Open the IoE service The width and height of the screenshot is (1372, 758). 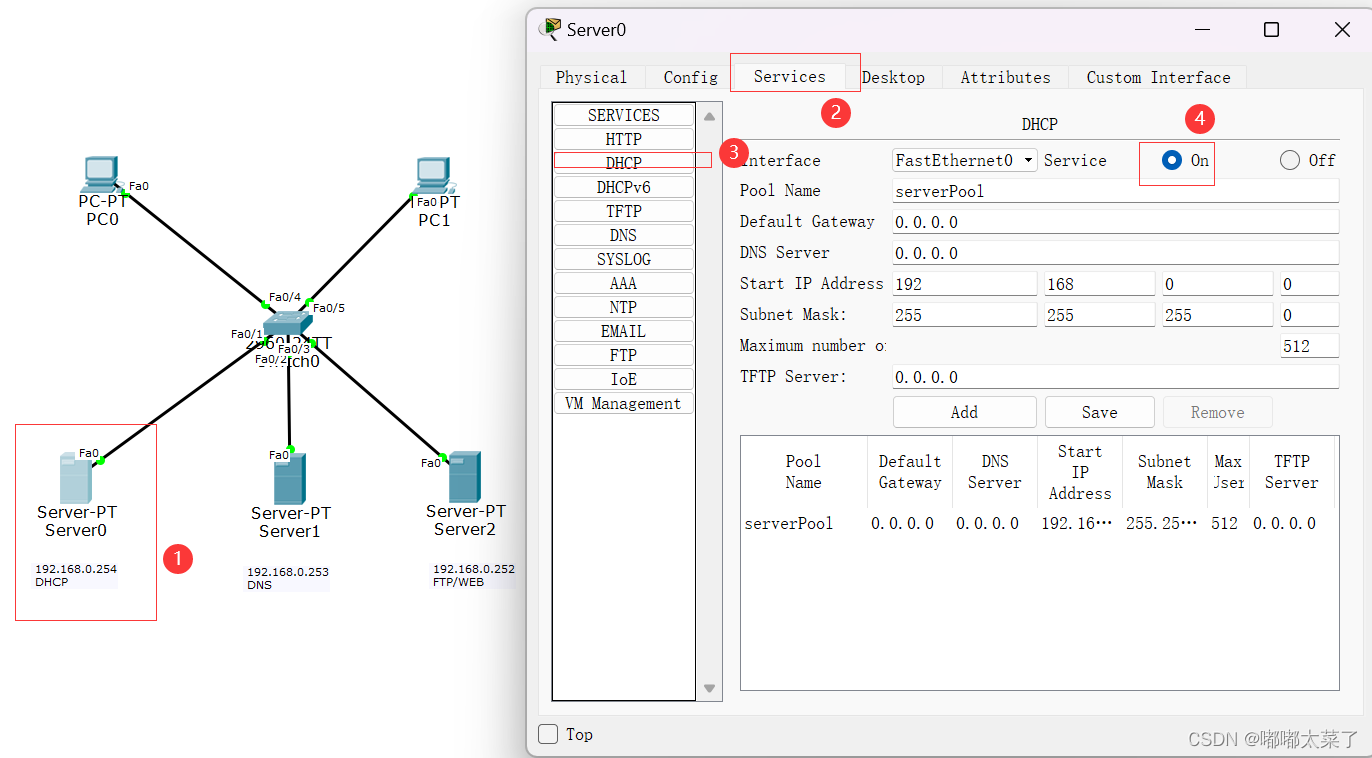point(624,379)
